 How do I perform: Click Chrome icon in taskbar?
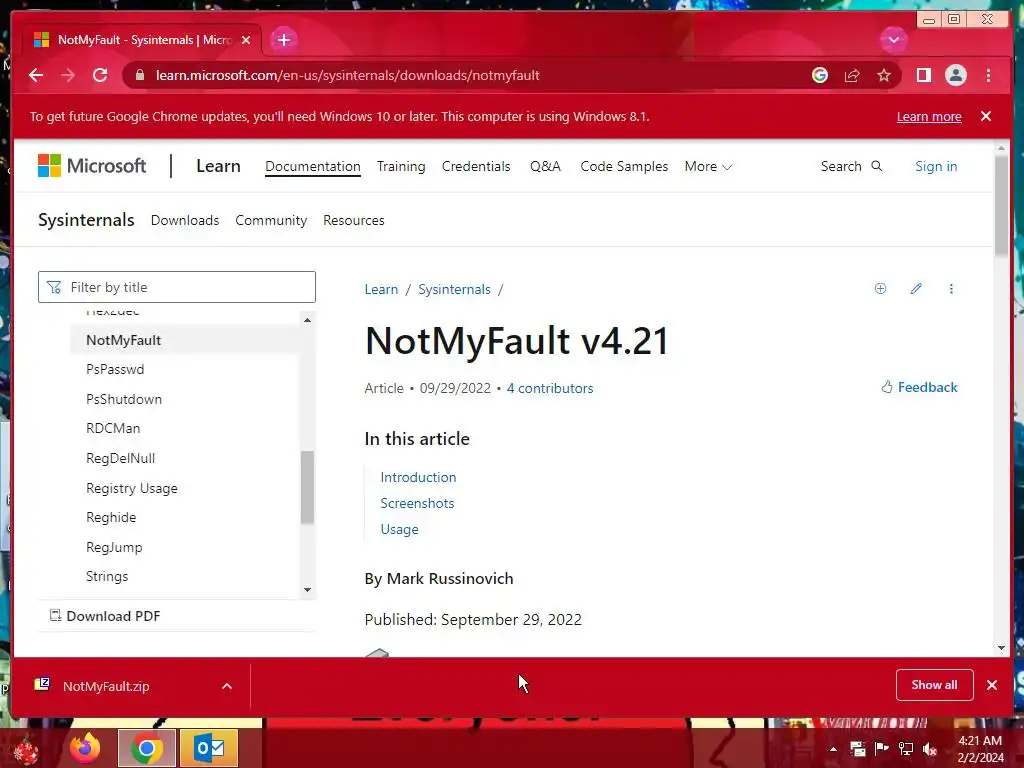point(147,748)
